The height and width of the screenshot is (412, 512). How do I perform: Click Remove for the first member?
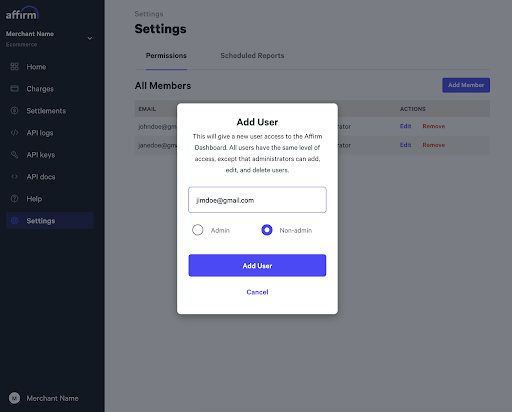point(434,126)
